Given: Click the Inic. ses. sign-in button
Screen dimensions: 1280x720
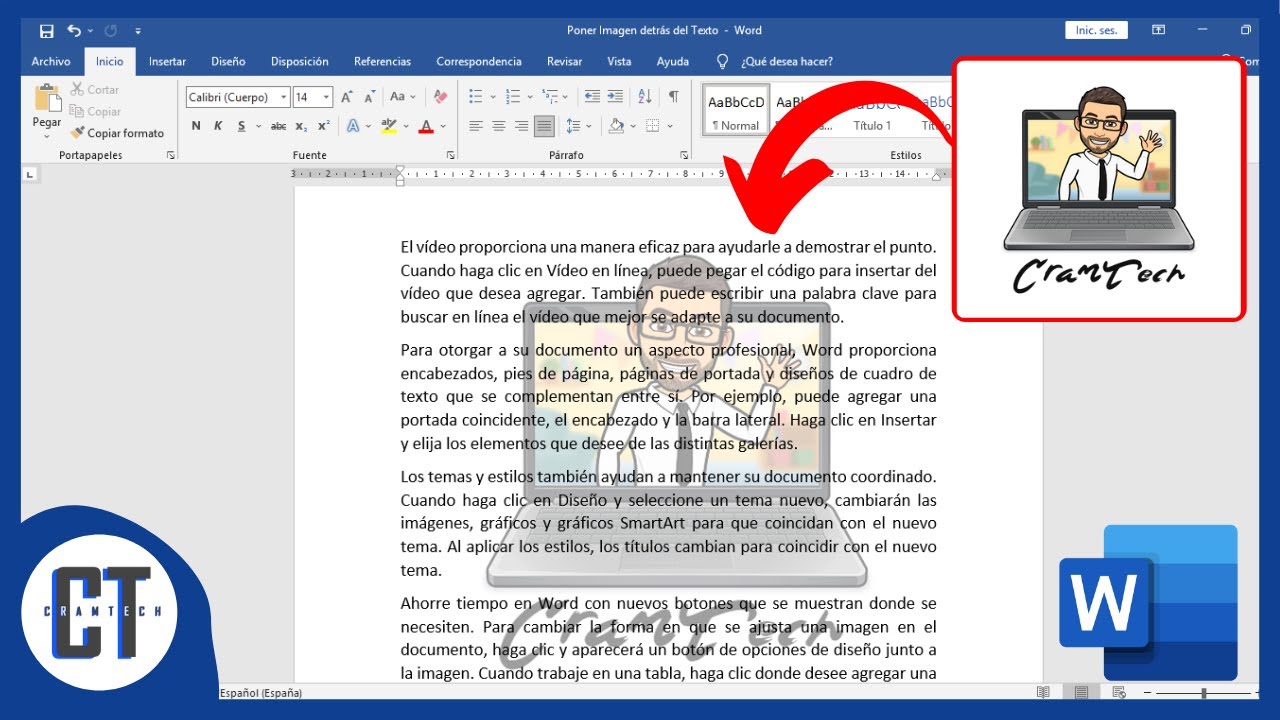Looking at the screenshot, I should pyautogui.click(x=1097, y=31).
